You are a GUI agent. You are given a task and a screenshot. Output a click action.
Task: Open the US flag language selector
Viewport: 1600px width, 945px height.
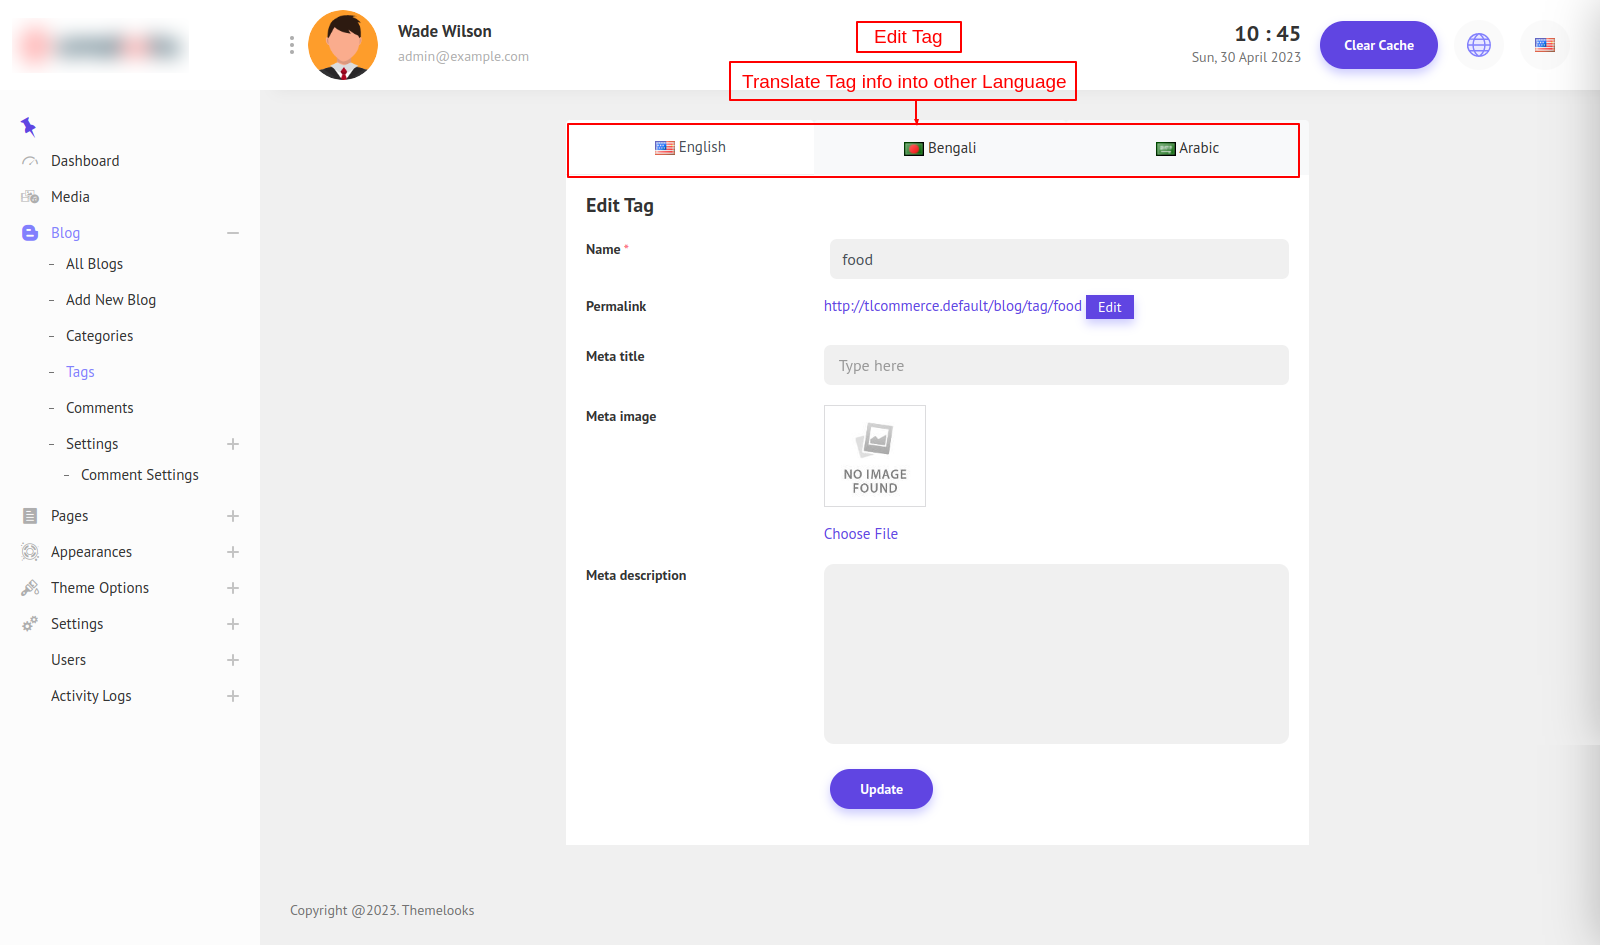(x=1544, y=45)
